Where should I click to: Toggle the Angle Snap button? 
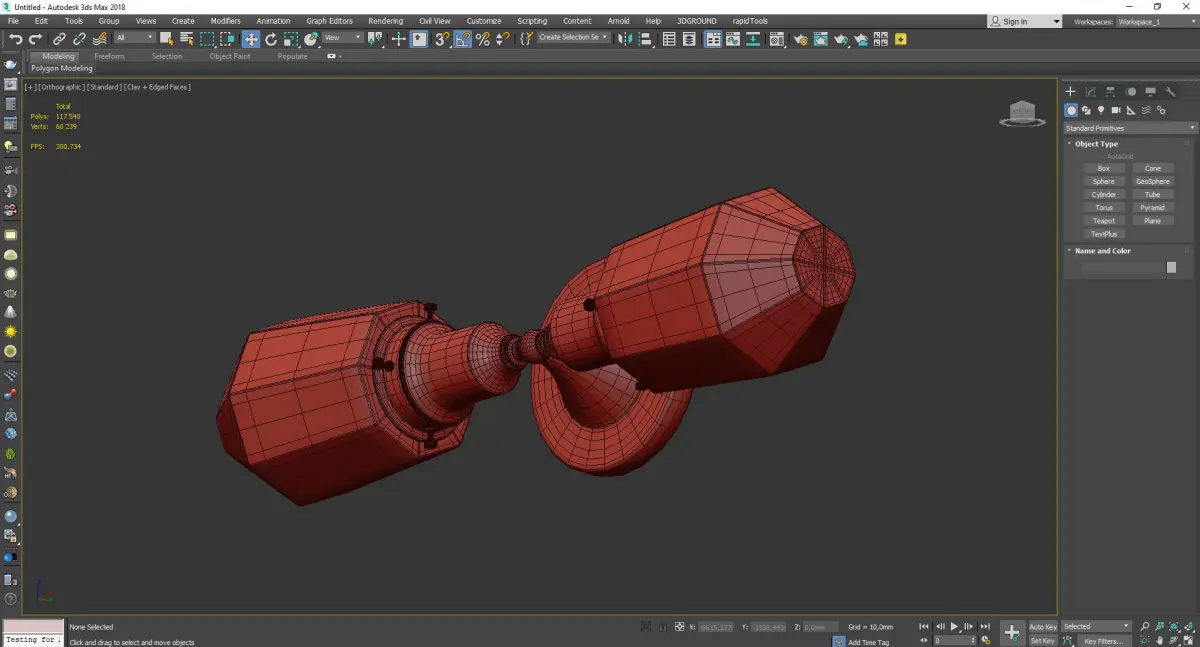tap(462, 39)
